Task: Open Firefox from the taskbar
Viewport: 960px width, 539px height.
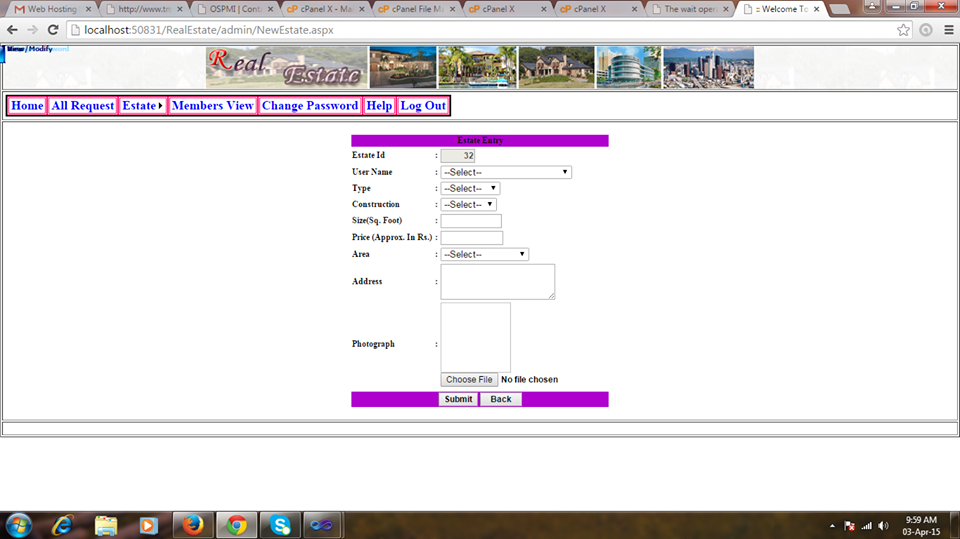Action: pyautogui.click(x=192, y=524)
